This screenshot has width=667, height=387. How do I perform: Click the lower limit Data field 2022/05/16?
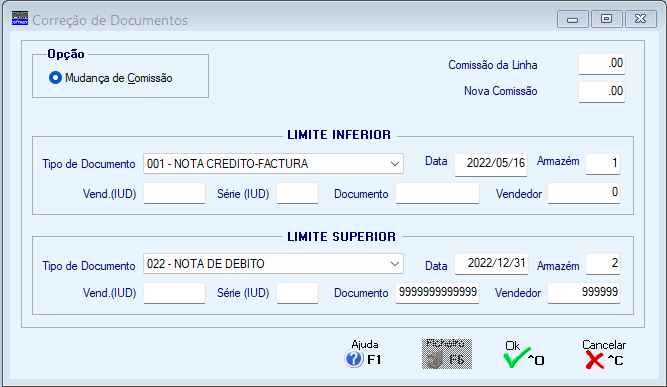coord(491,164)
